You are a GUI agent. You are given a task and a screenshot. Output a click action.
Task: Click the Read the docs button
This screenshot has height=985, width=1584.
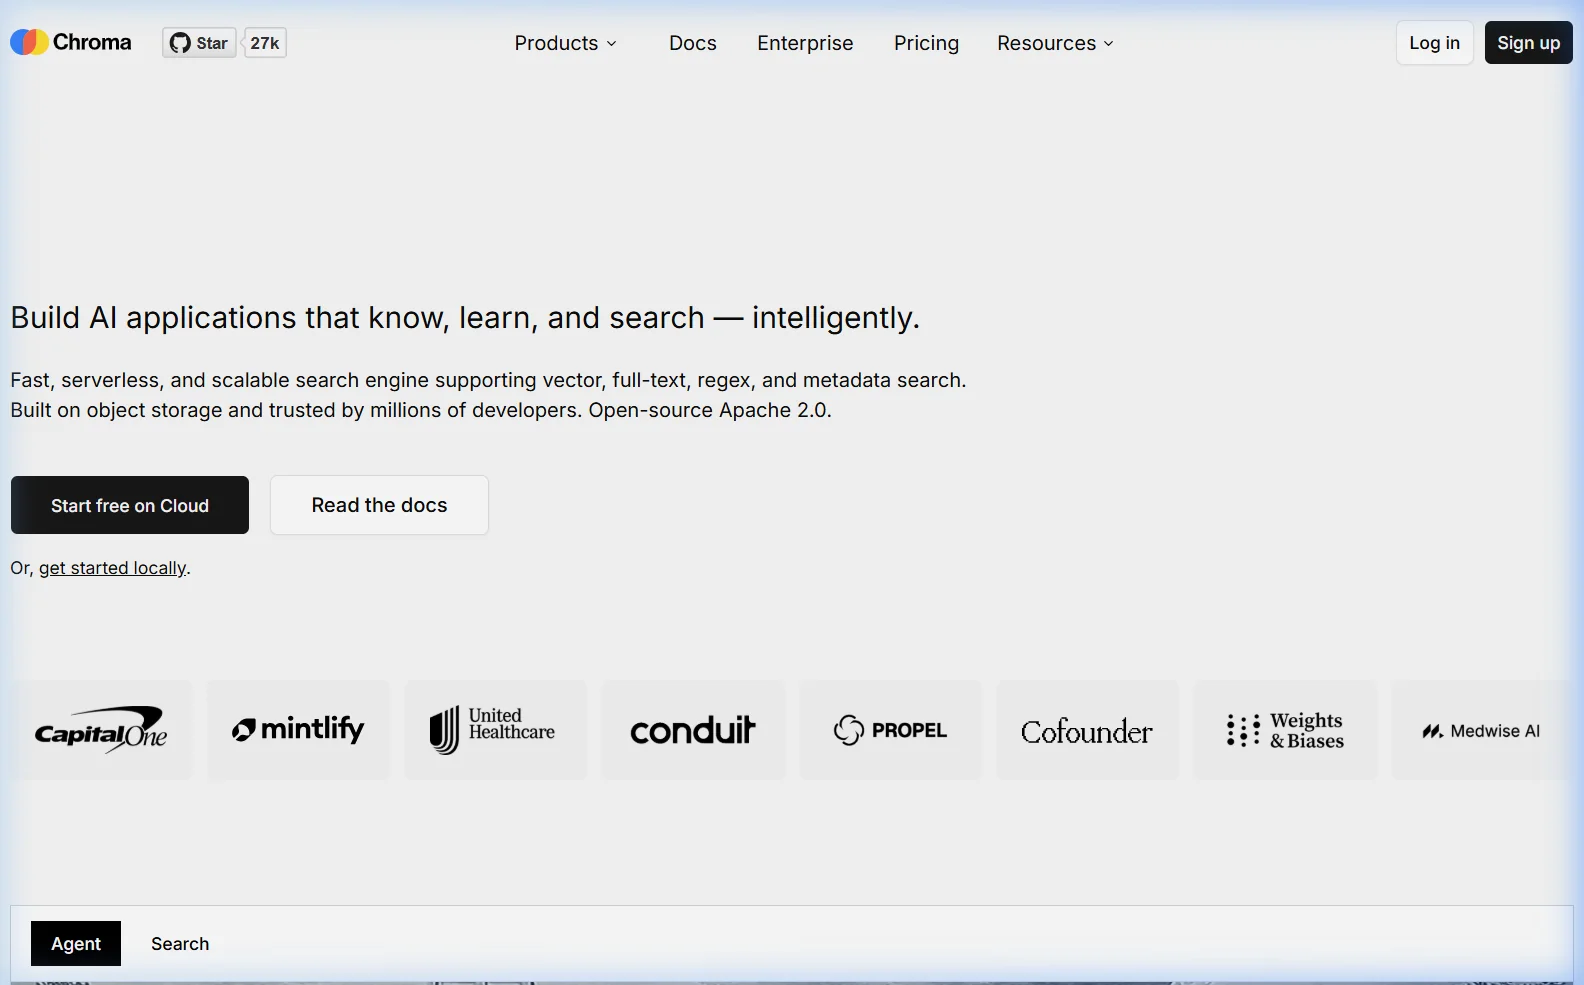[379, 505]
